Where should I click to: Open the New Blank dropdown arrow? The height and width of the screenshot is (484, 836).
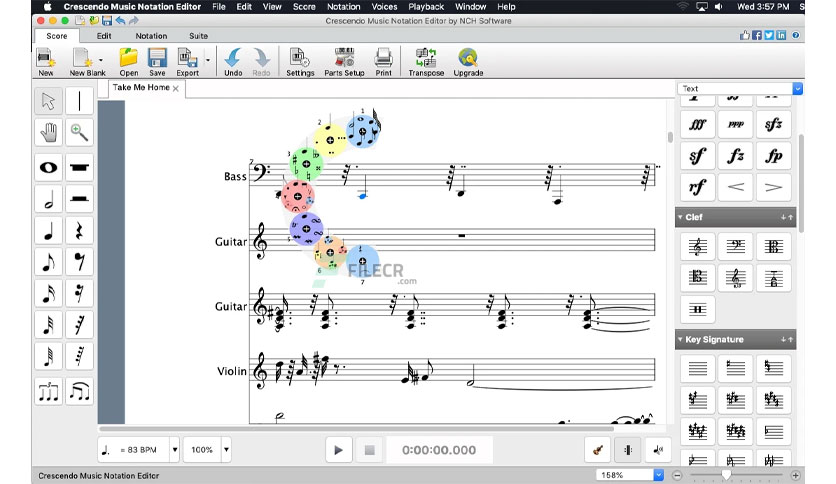[x=101, y=60]
